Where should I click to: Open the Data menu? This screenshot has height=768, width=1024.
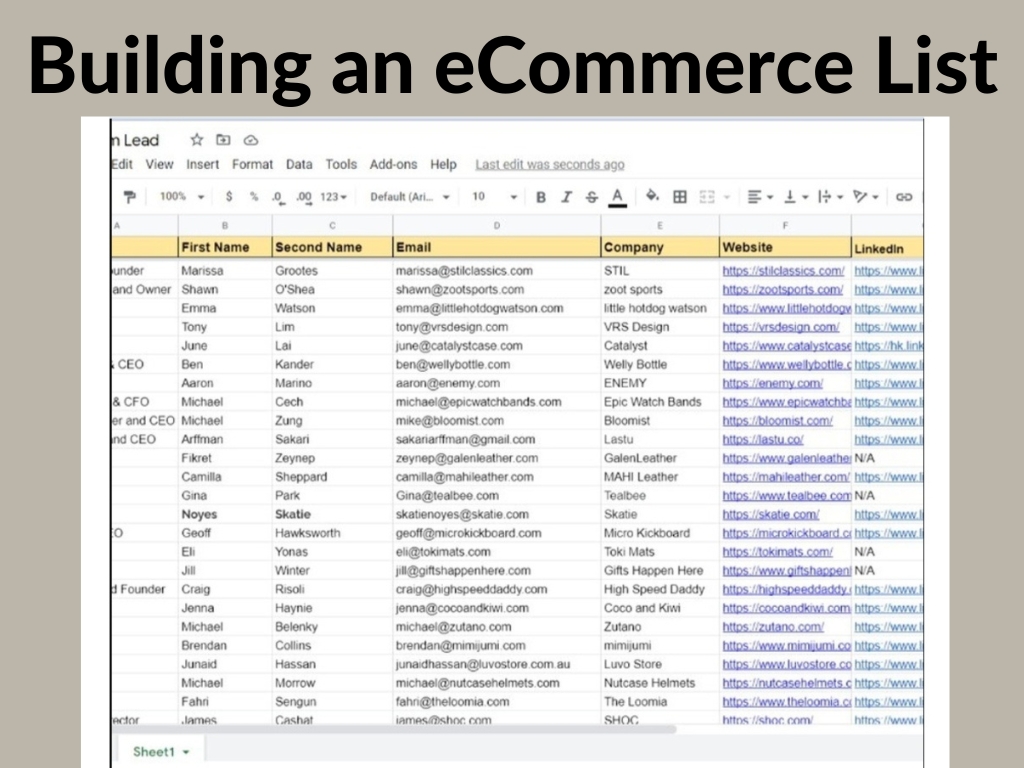pyautogui.click(x=299, y=165)
